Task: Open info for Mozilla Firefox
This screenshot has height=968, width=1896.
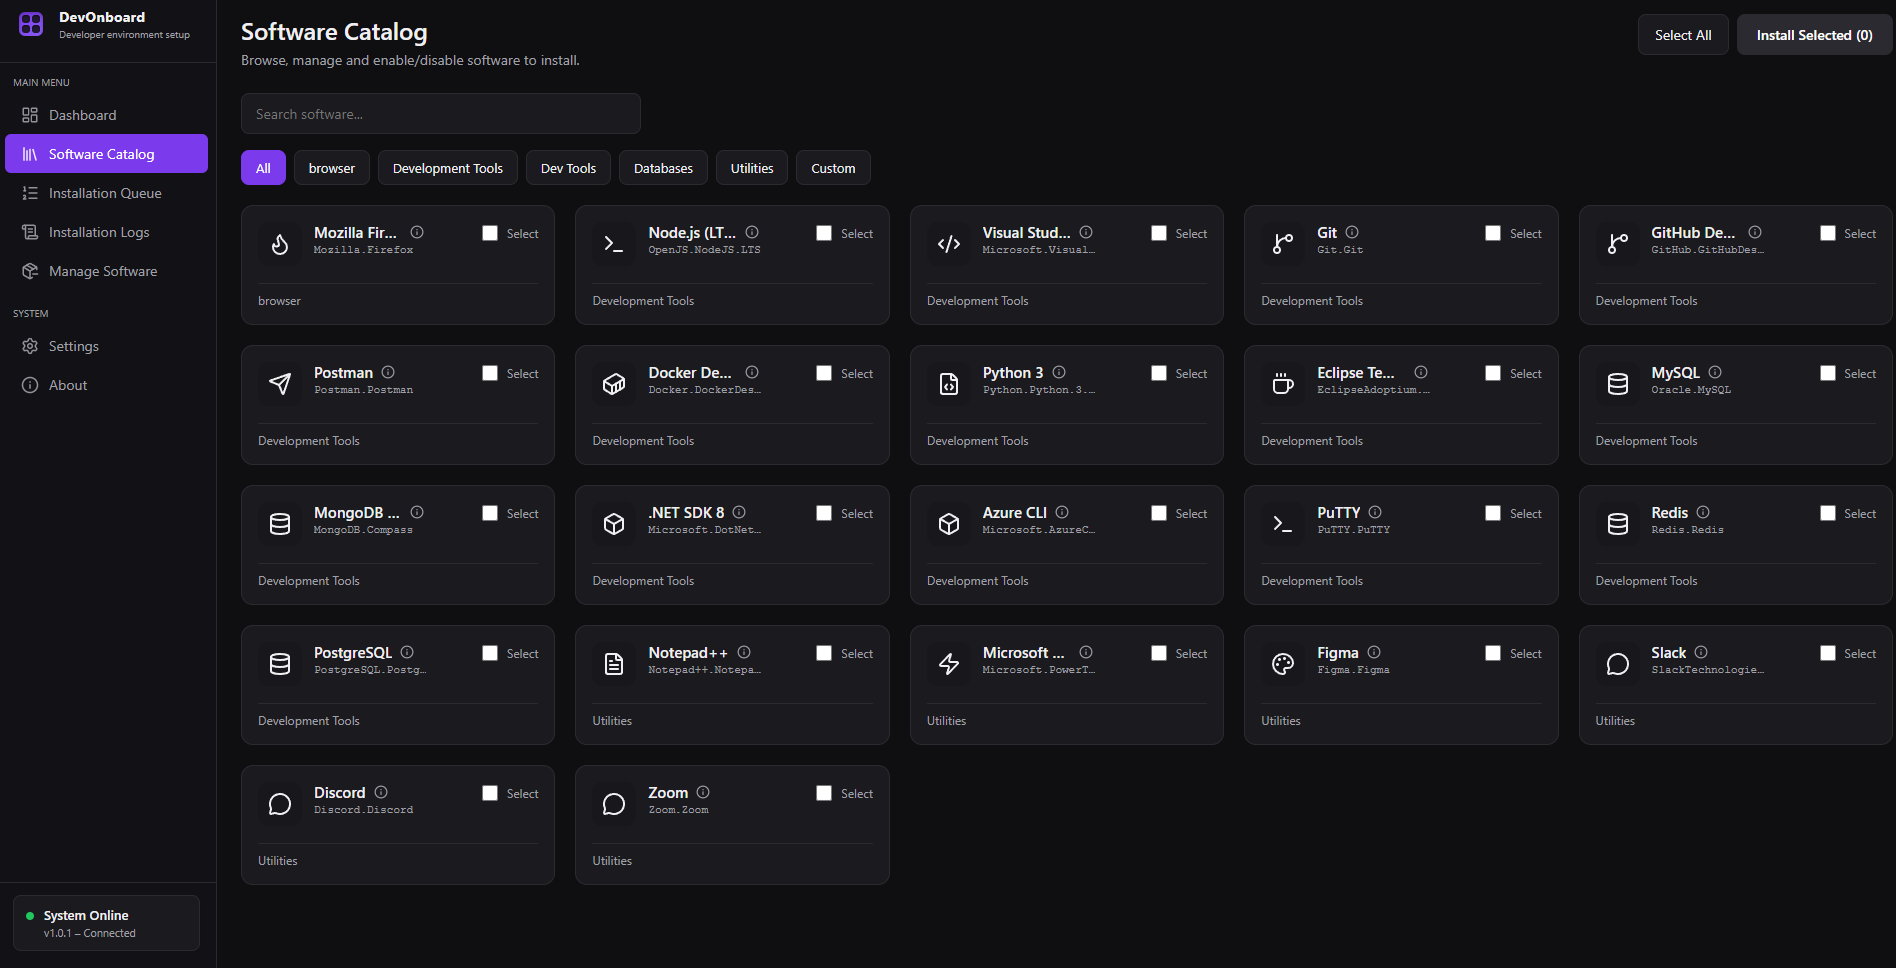Action: coord(417,232)
